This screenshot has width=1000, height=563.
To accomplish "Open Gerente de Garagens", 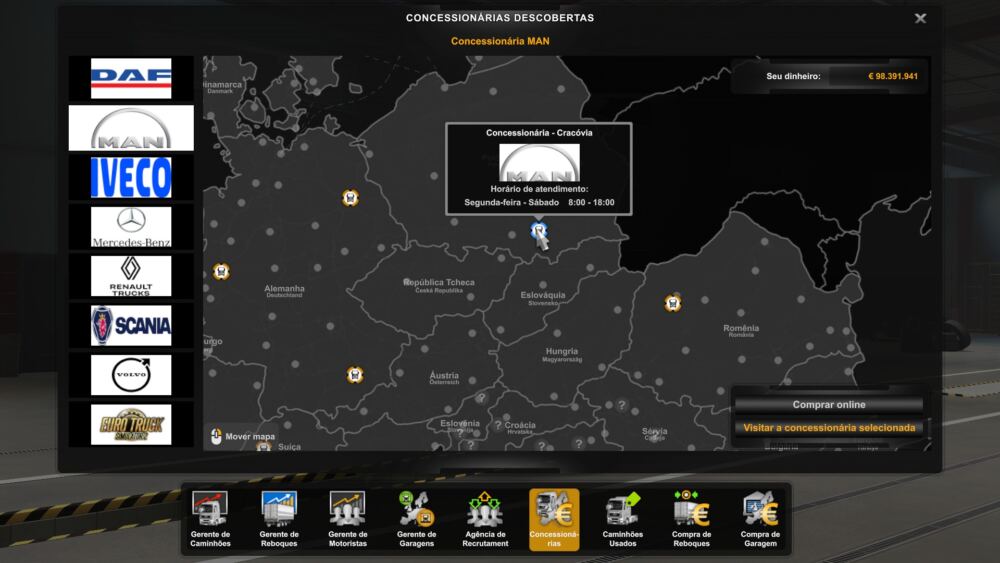I will click(x=416, y=519).
